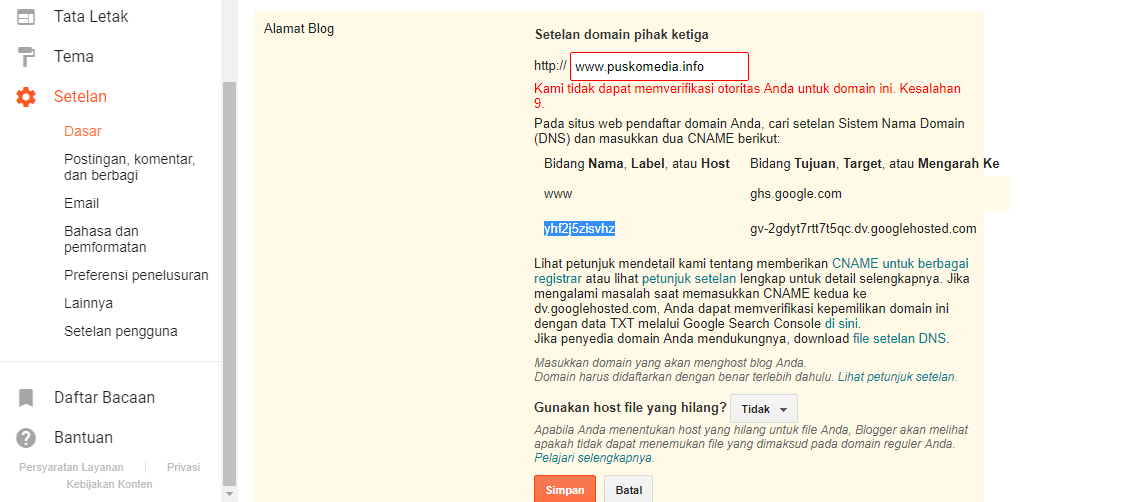Open the Setelan menu item
Image resolution: width=1123 pixels, height=502 pixels.
[x=80, y=97]
